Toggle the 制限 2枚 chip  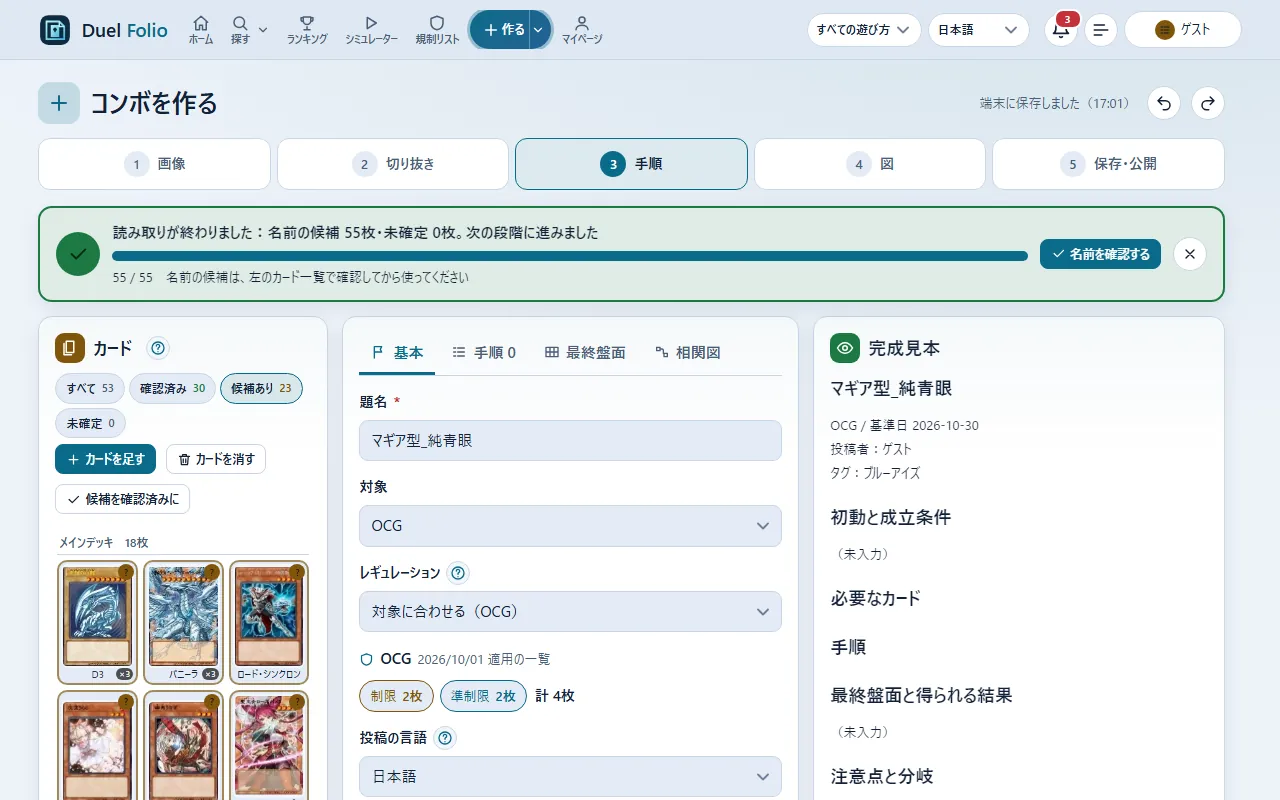[x=396, y=696]
